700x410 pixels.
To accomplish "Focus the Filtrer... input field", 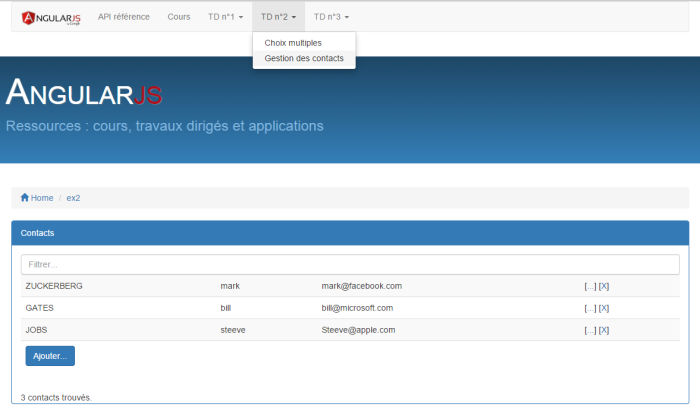I will pos(350,264).
